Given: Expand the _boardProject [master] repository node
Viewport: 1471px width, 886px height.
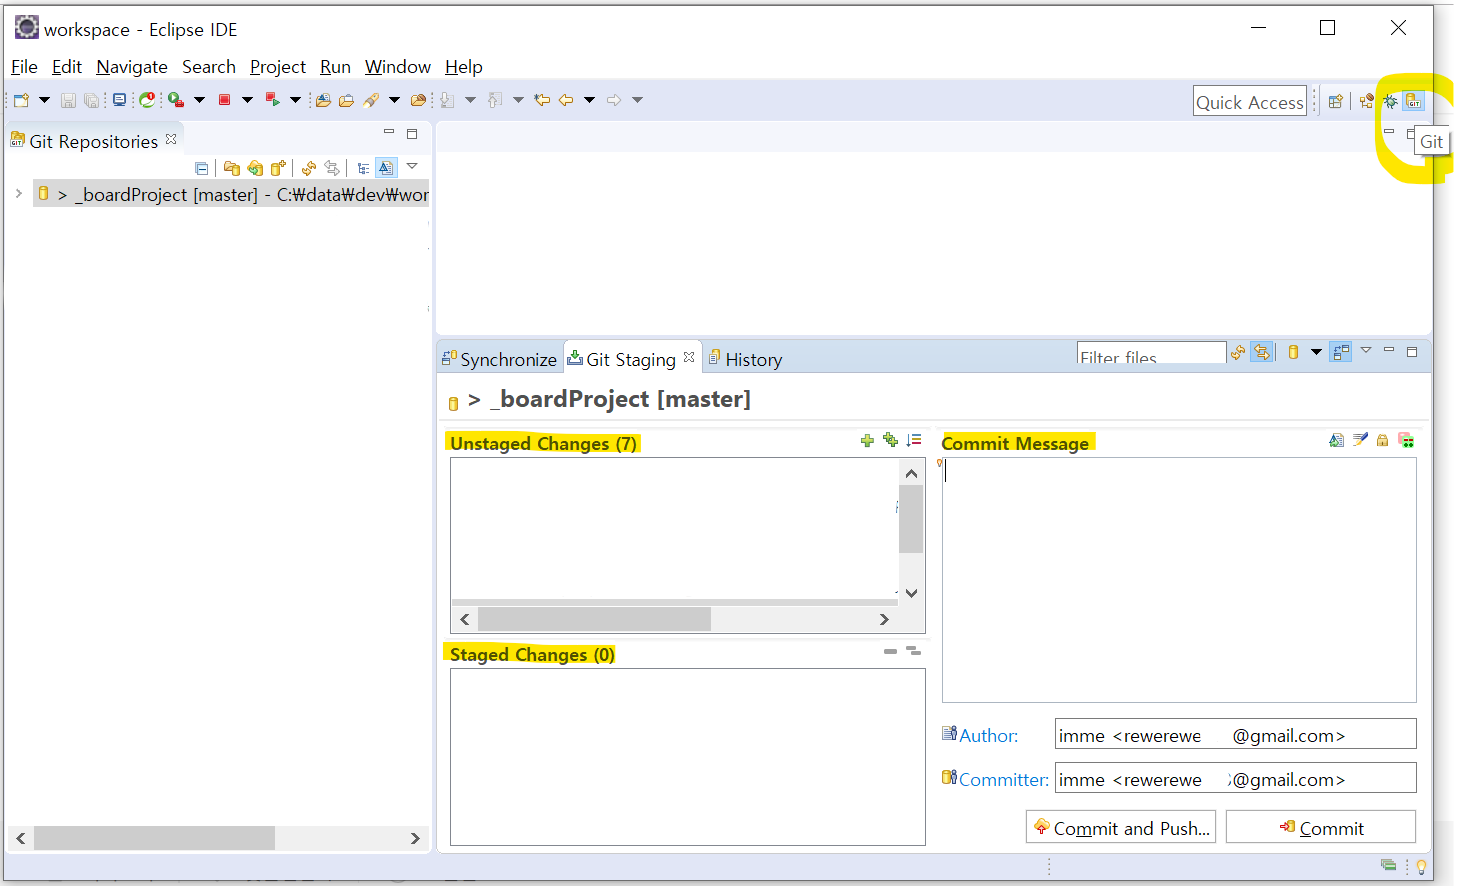Looking at the screenshot, I should (18, 194).
